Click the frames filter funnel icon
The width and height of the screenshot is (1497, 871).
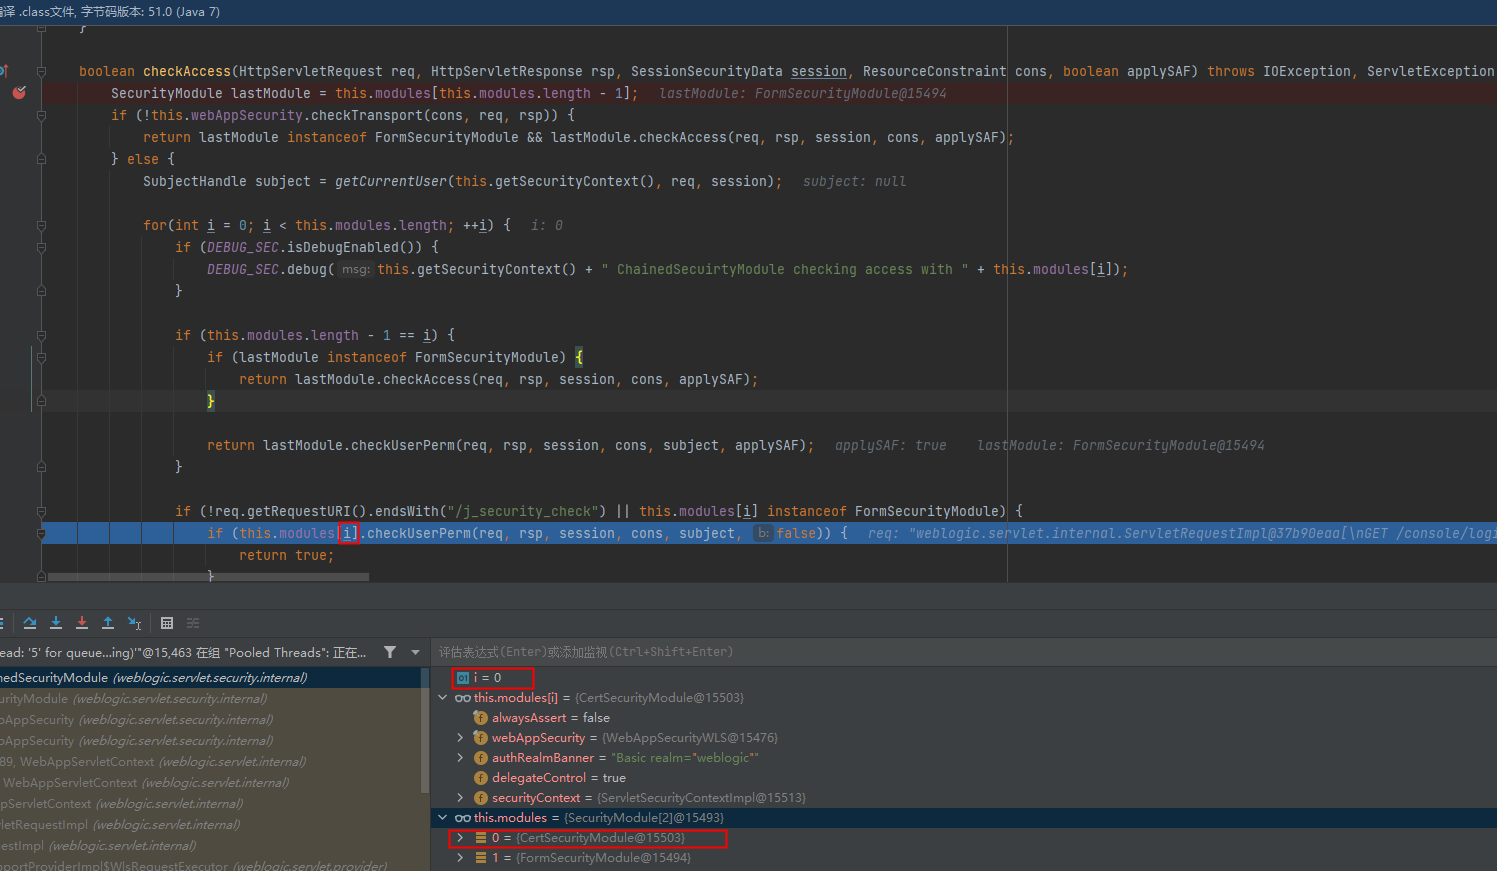390,652
